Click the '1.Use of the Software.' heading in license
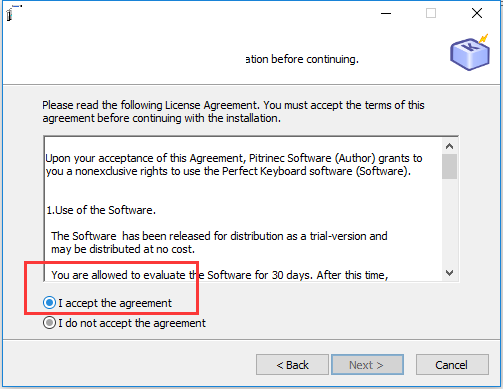Viewport: 503px width, 389px height. pyautogui.click(x=101, y=210)
